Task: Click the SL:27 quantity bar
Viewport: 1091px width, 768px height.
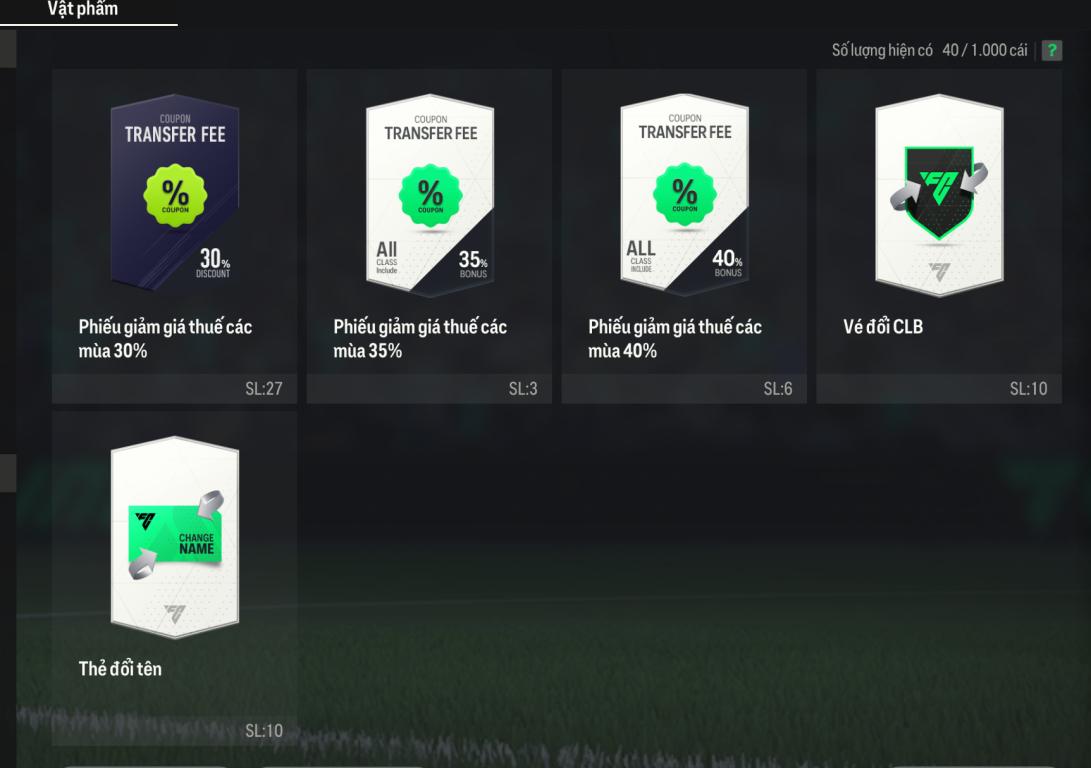Action: (x=175, y=388)
